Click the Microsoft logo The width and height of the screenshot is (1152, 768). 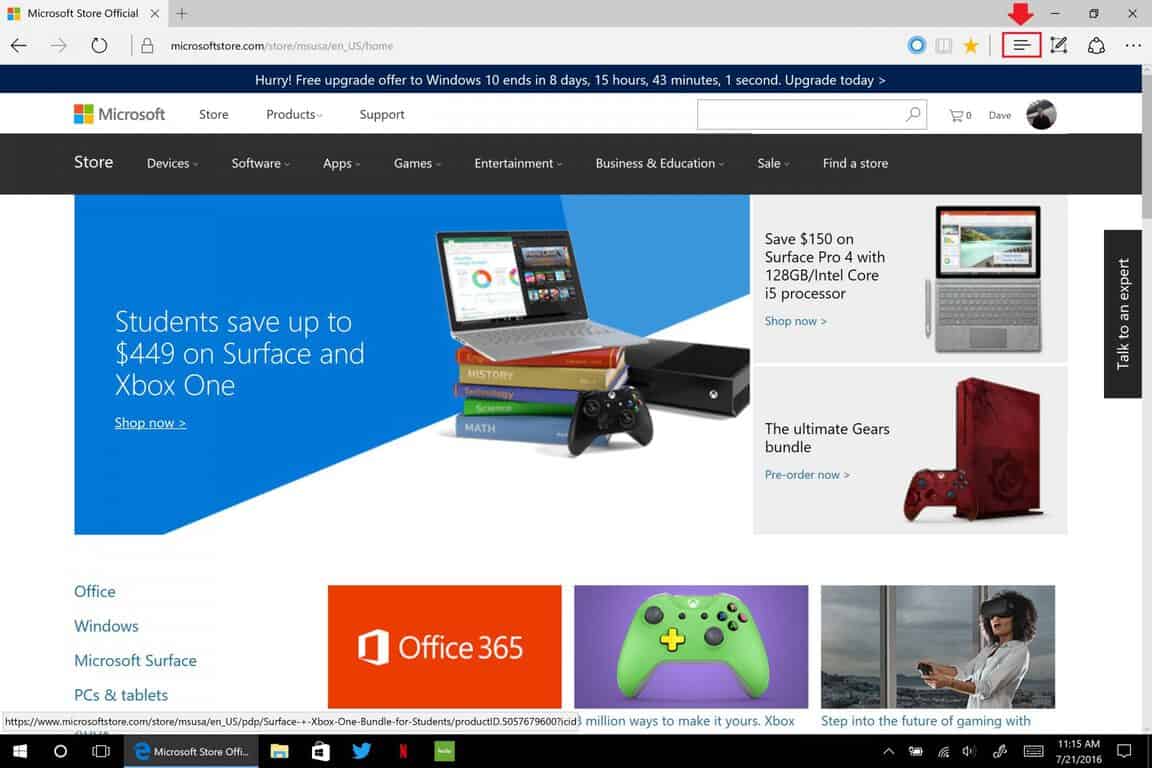point(119,114)
